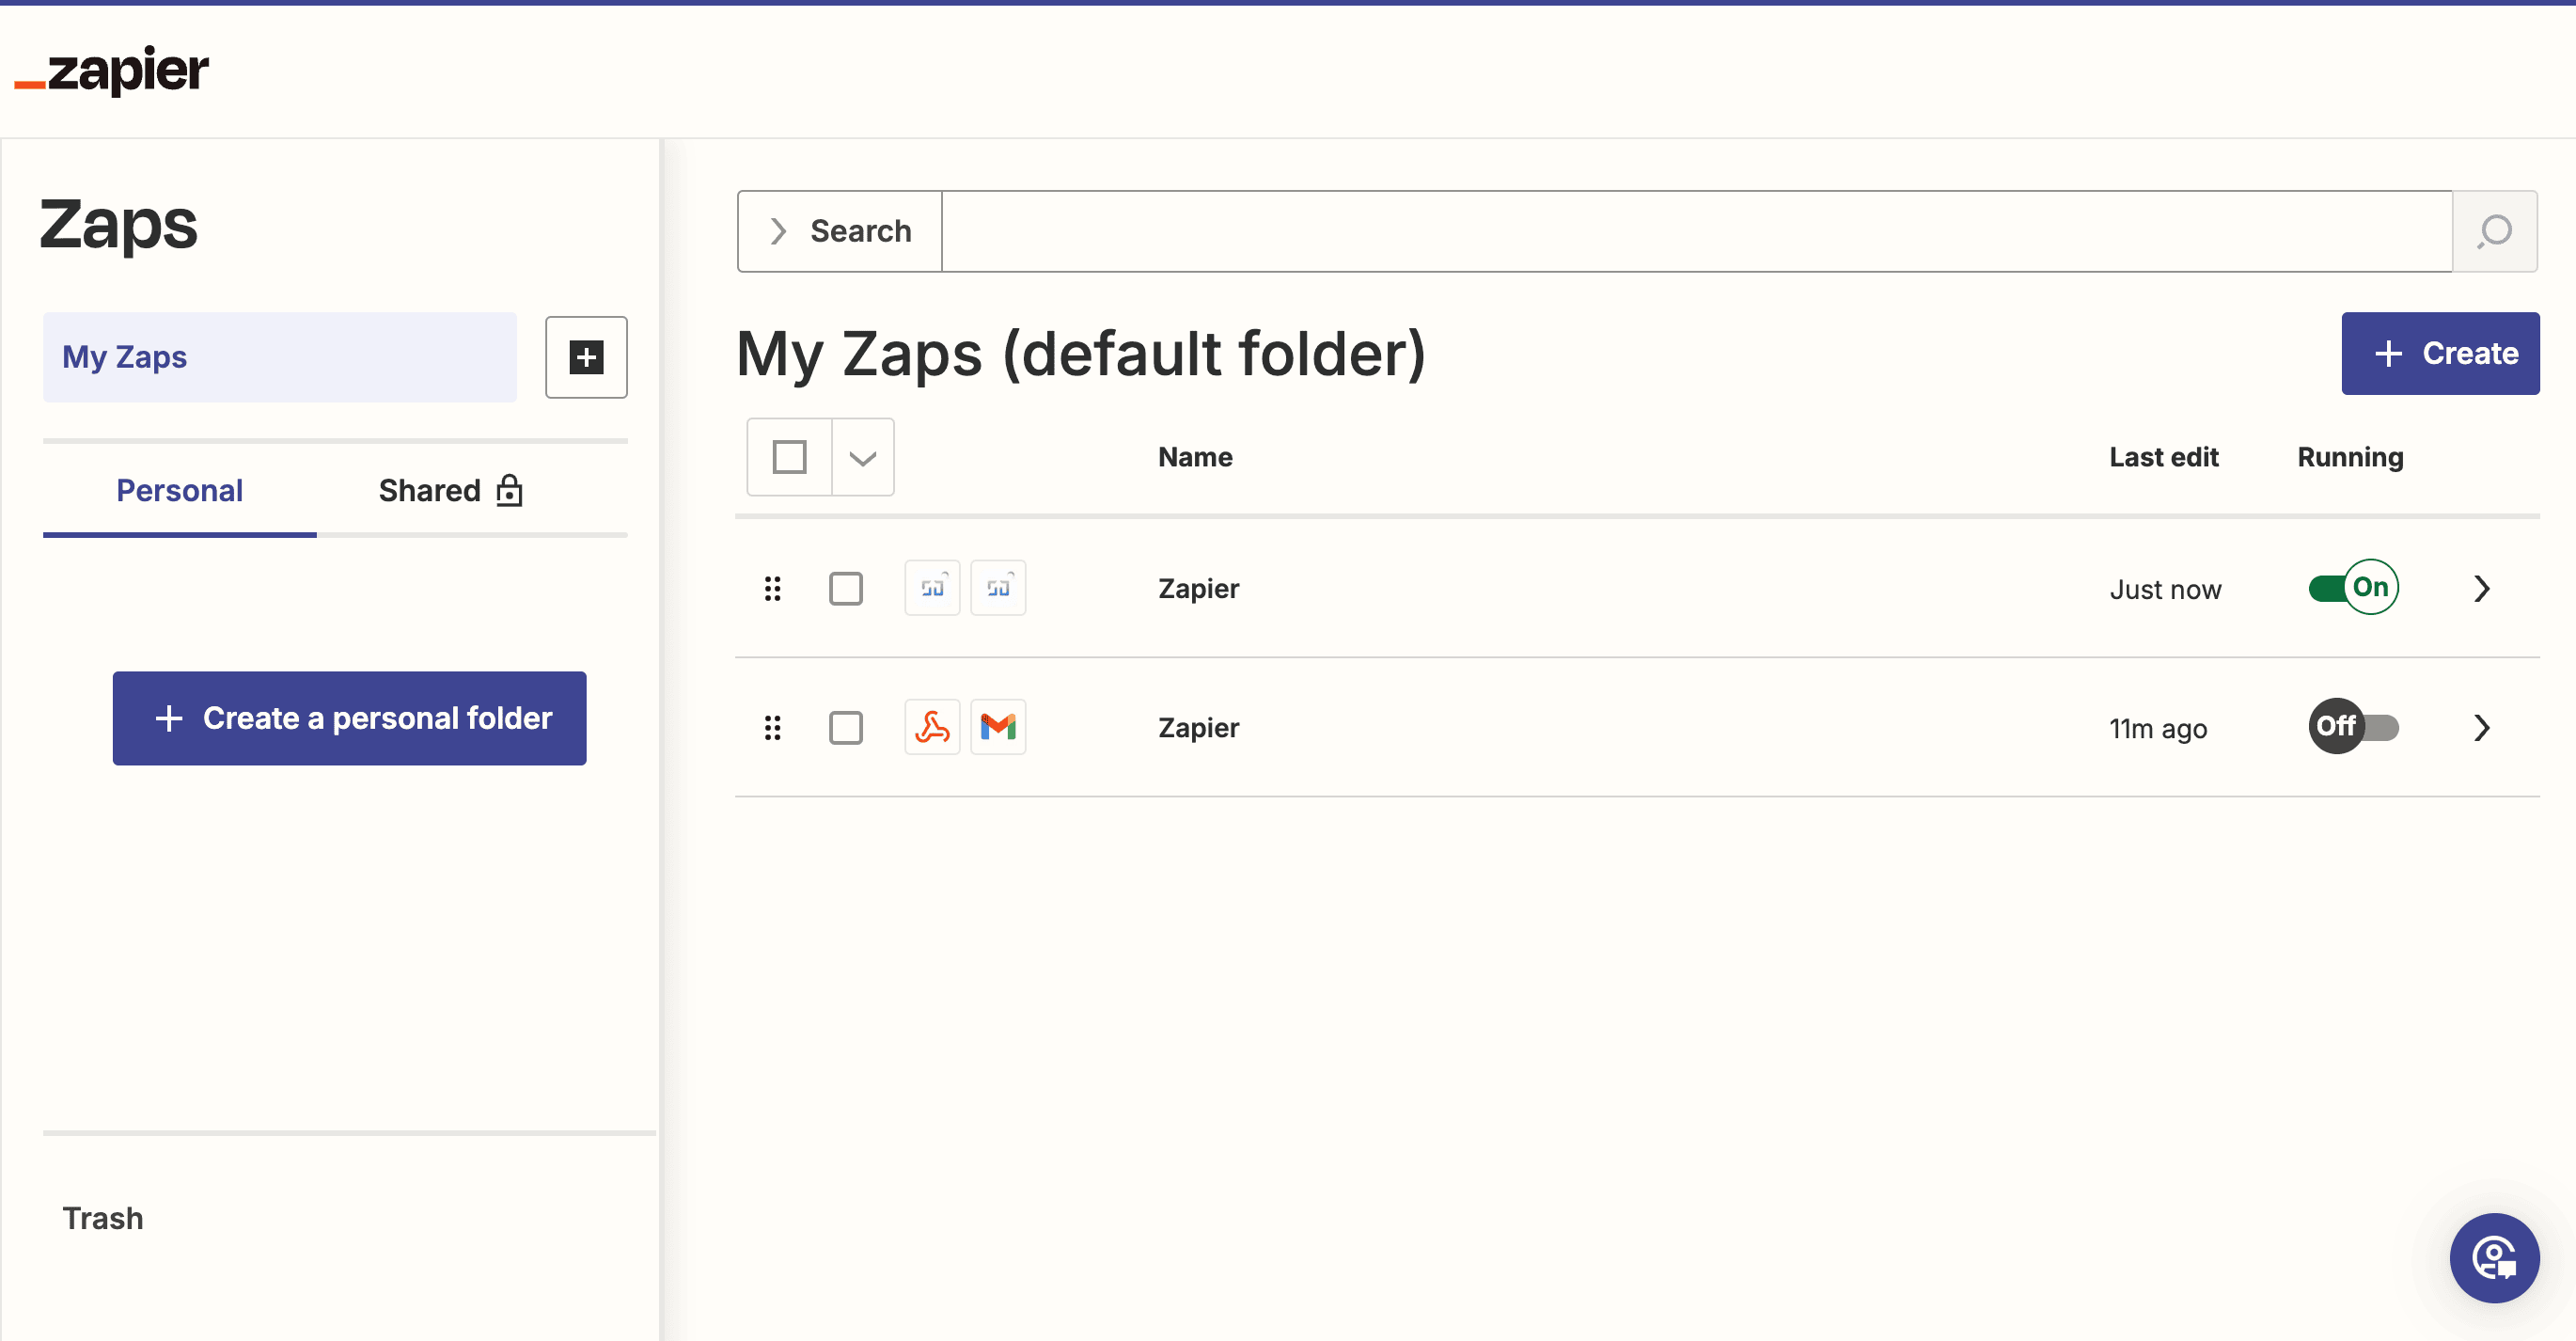Viewport: 2576px width, 1341px height.
Task: Switch to the Personal tab
Action: [x=180, y=490]
